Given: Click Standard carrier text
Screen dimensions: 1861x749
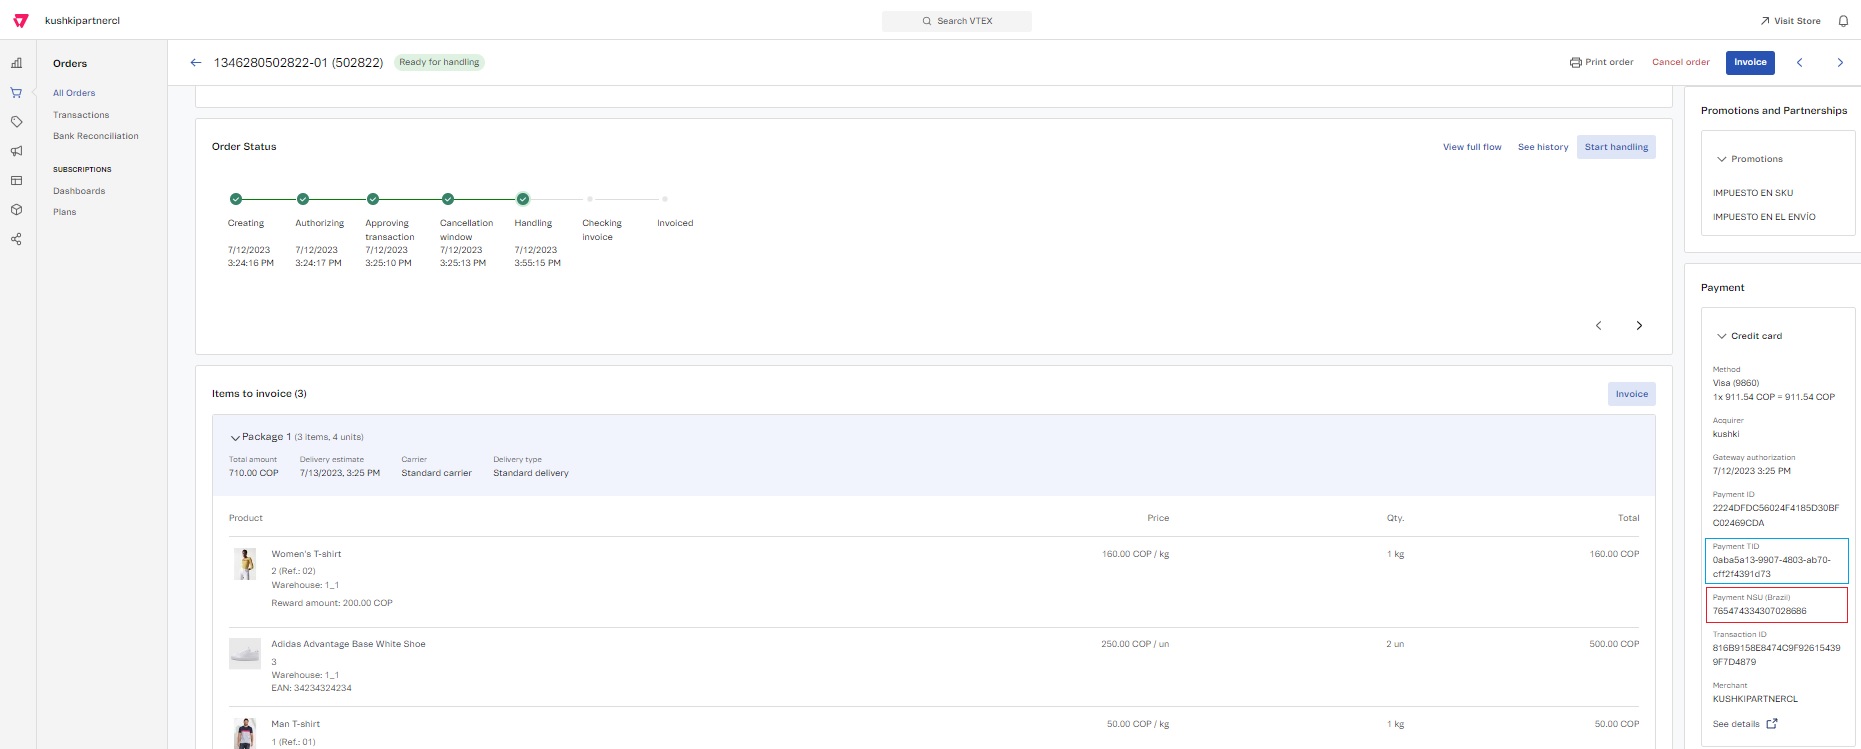Looking at the screenshot, I should click(x=436, y=473).
